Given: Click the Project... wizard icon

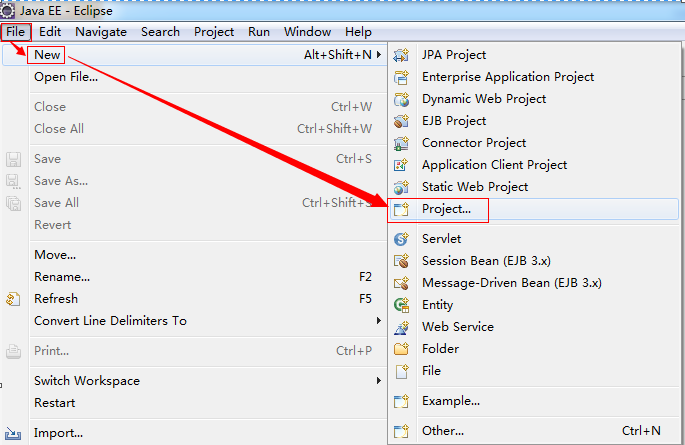Looking at the screenshot, I should click(401, 209).
